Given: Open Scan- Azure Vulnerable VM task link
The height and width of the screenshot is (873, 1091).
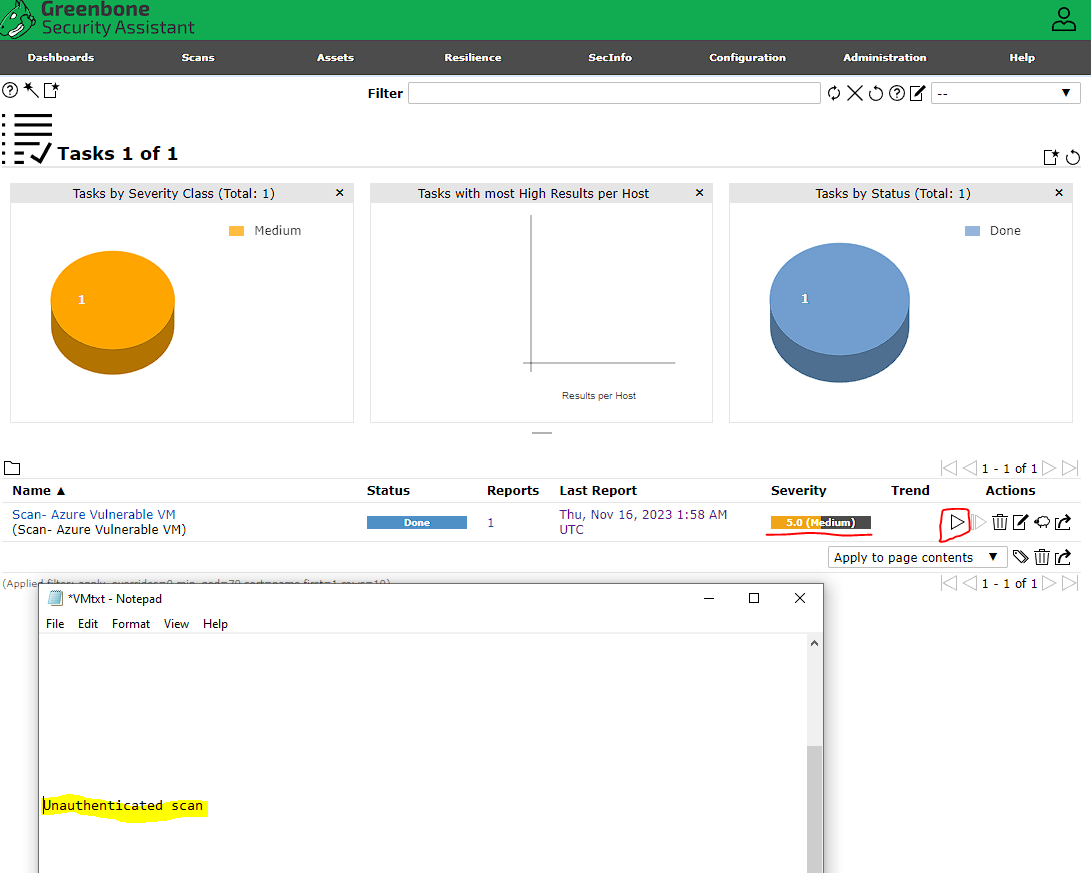Looking at the screenshot, I should coord(94,514).
